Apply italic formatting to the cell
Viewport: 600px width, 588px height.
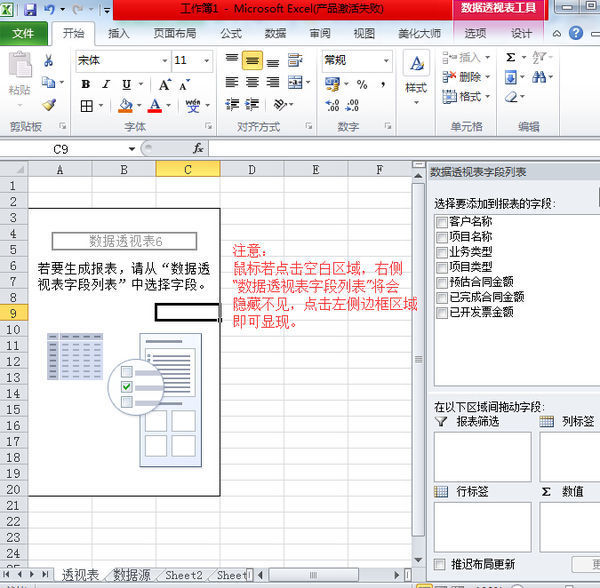pos(104,84)
